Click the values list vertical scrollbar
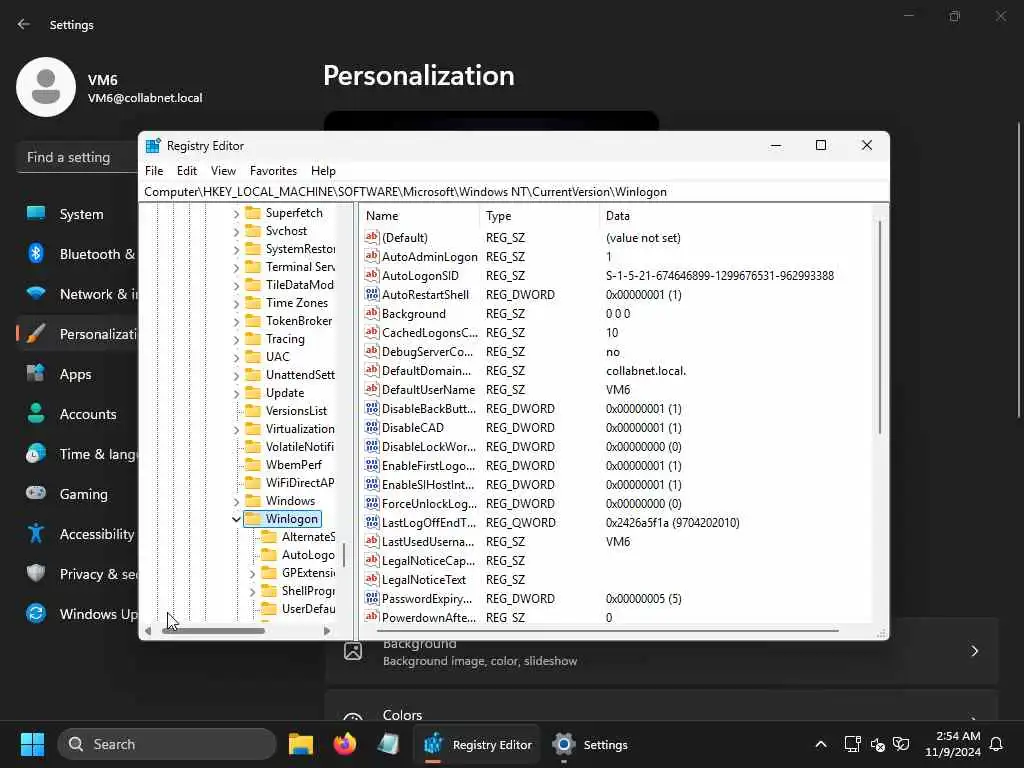The image size is (1024, 768). [880, 327]
